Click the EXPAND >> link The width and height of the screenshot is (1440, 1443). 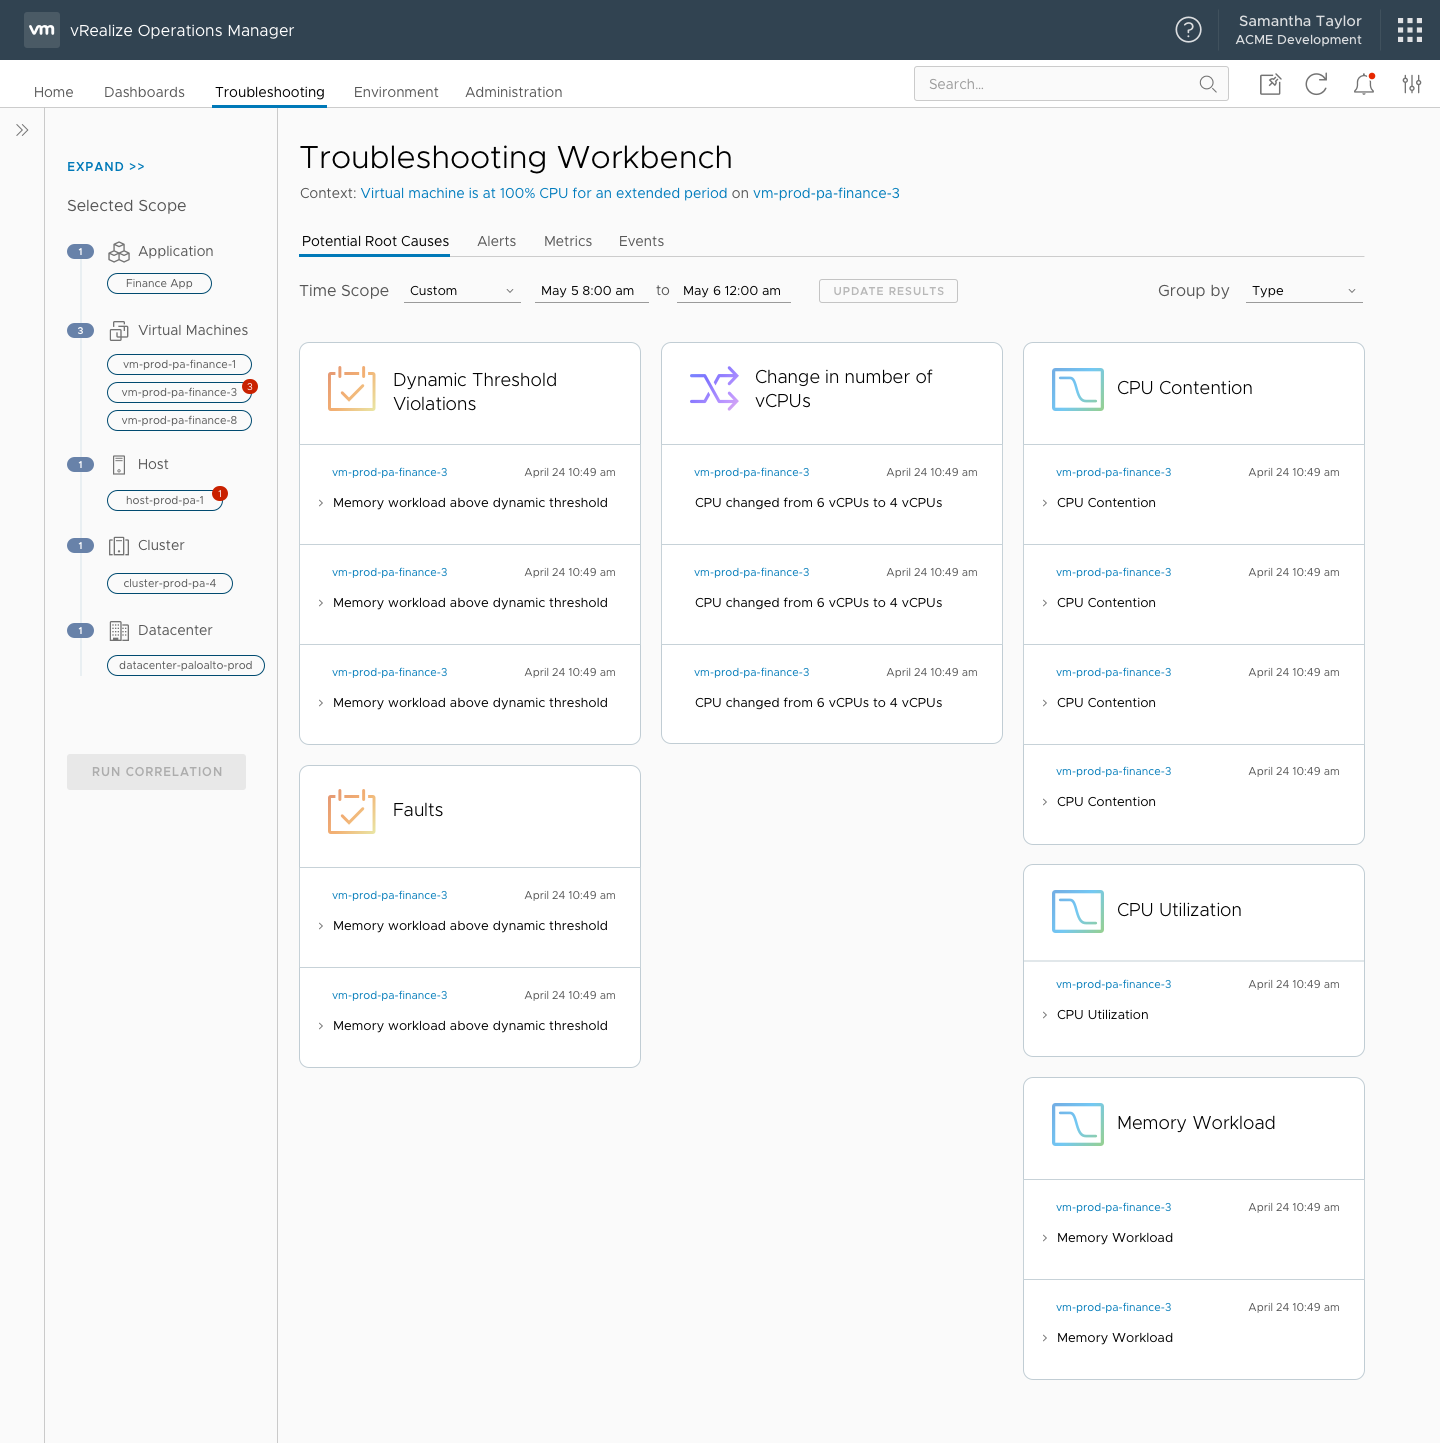[106, 167]
